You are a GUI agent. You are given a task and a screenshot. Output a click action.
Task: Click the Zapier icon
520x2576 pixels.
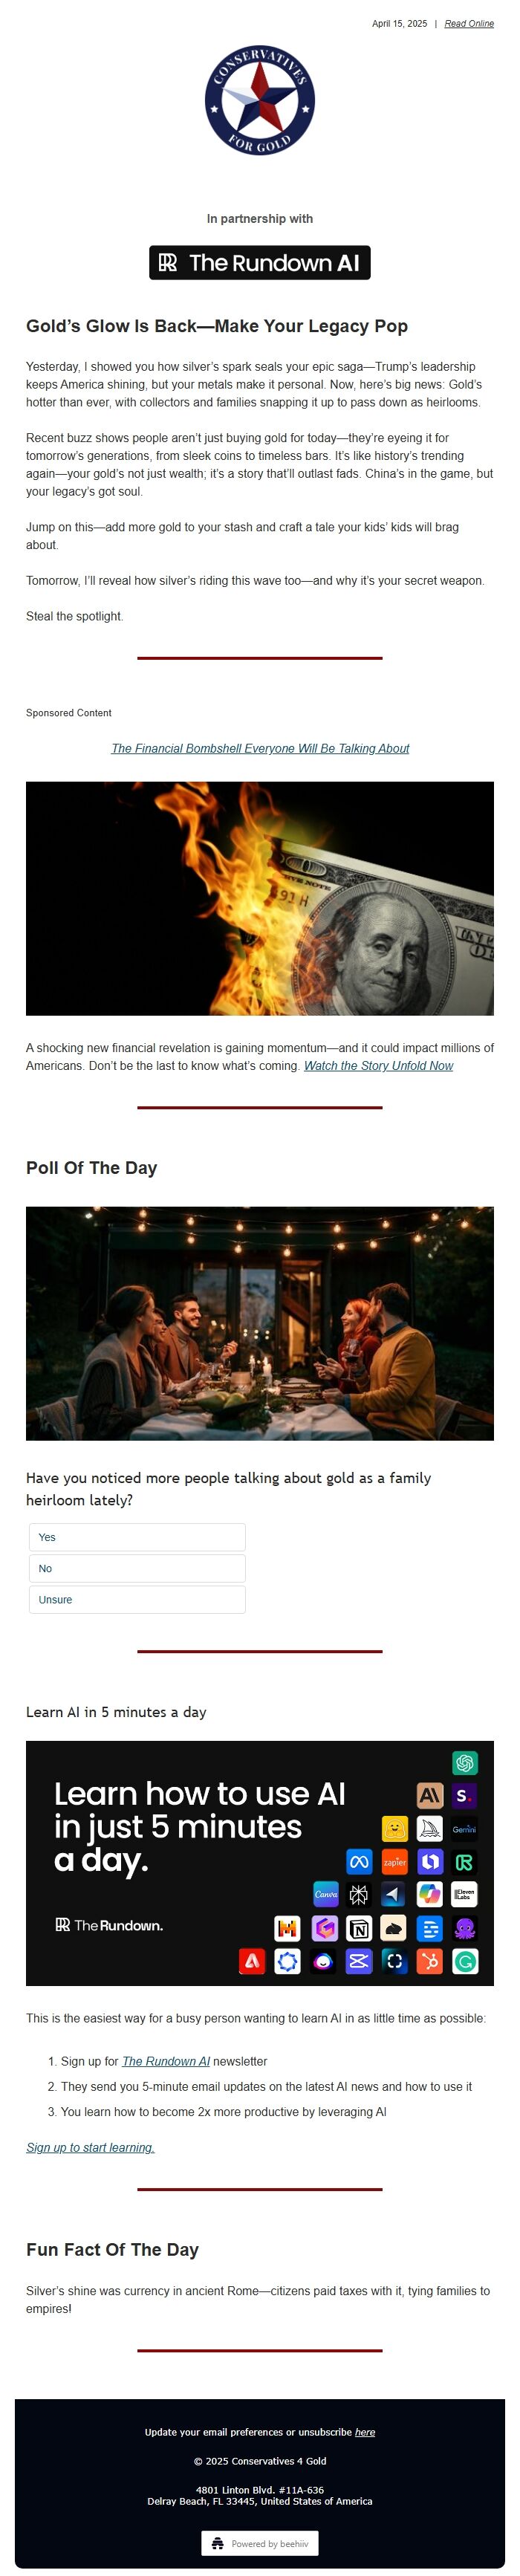tap(395, 1862)
